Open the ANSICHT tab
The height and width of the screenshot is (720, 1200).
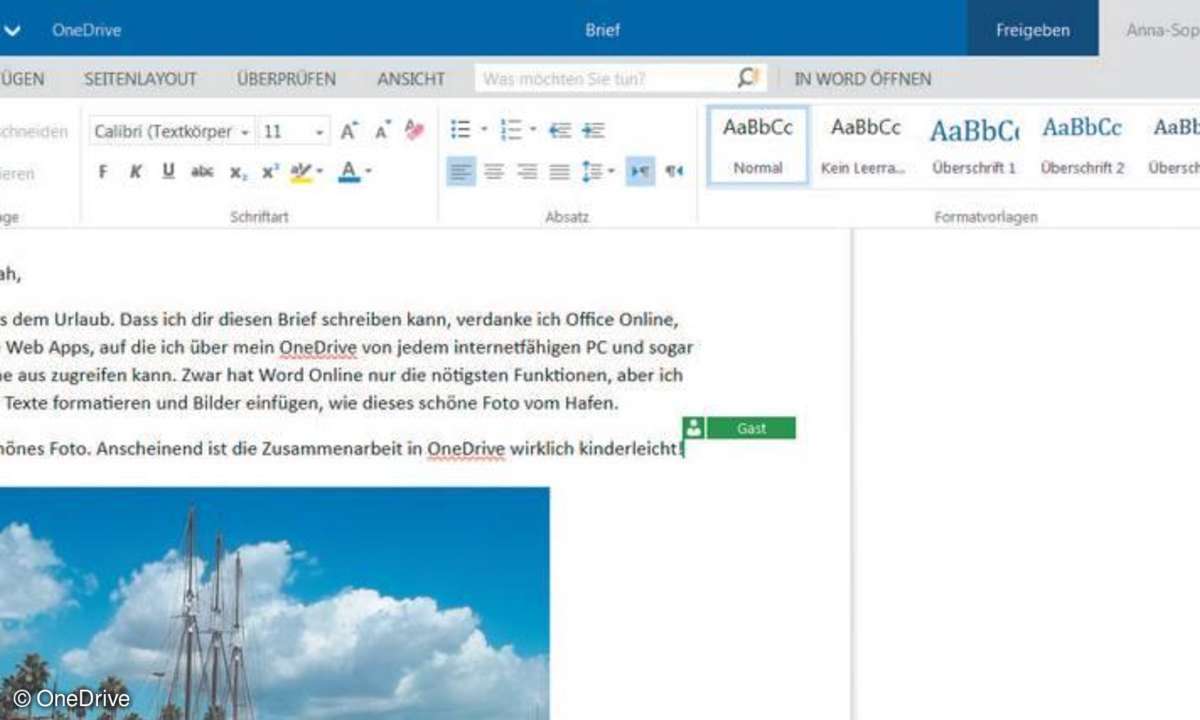pos(410,78)
